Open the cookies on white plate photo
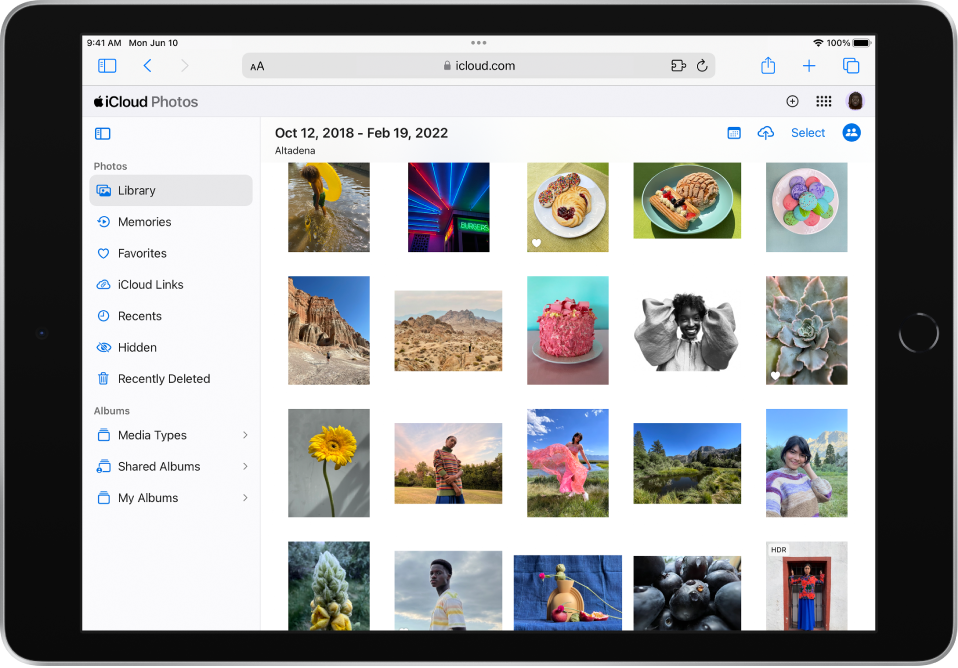The width and height of the screenshot is (958, 668). tap(568, 207)
